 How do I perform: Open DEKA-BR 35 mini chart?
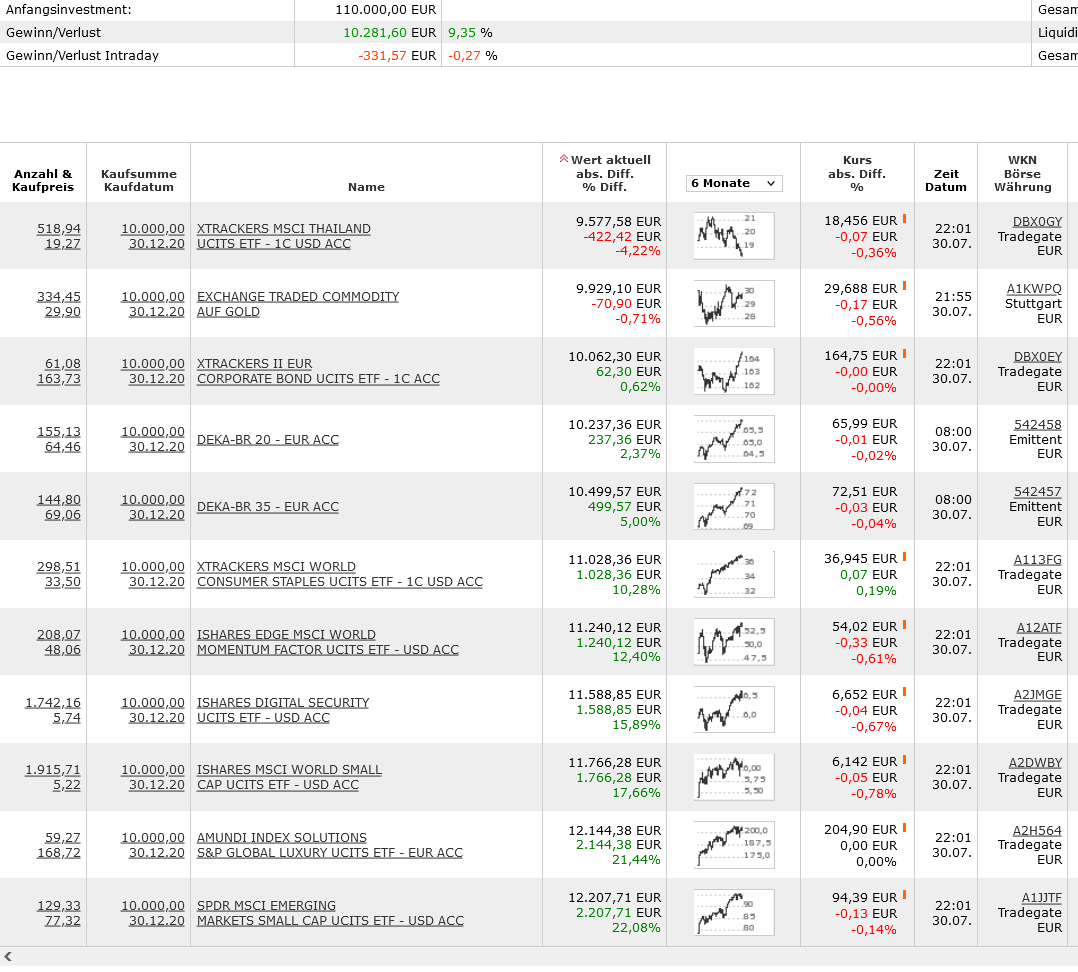tap(733, 506)
